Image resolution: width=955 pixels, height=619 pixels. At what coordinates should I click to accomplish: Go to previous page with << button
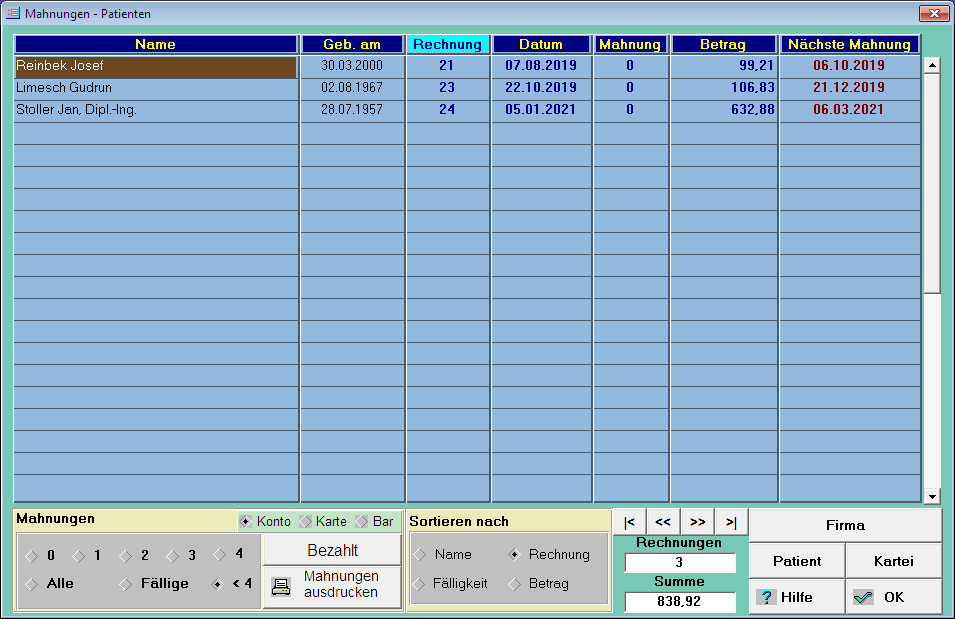click(663, 522)
